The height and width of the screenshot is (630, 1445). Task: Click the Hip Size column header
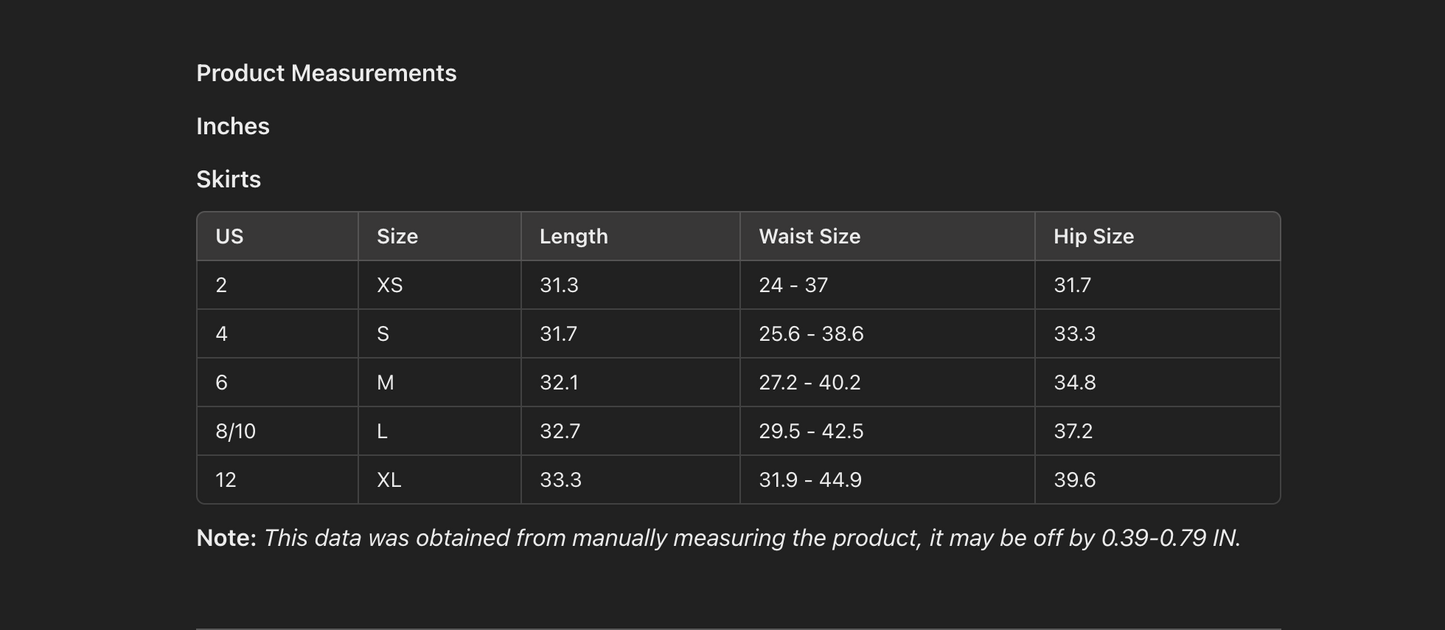tap(1093, 237)
